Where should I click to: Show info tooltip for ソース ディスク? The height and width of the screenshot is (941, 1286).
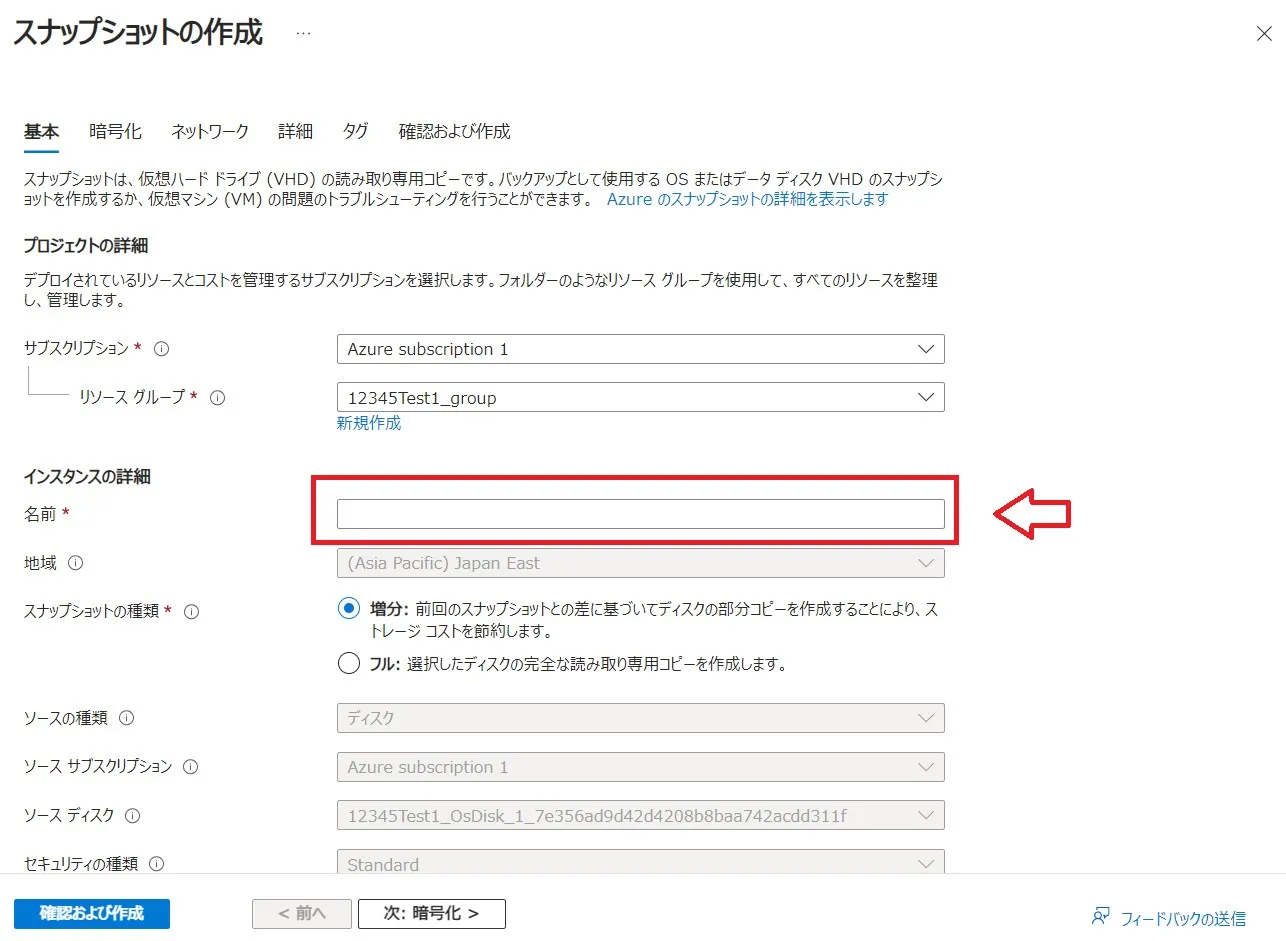coord(133,816)
